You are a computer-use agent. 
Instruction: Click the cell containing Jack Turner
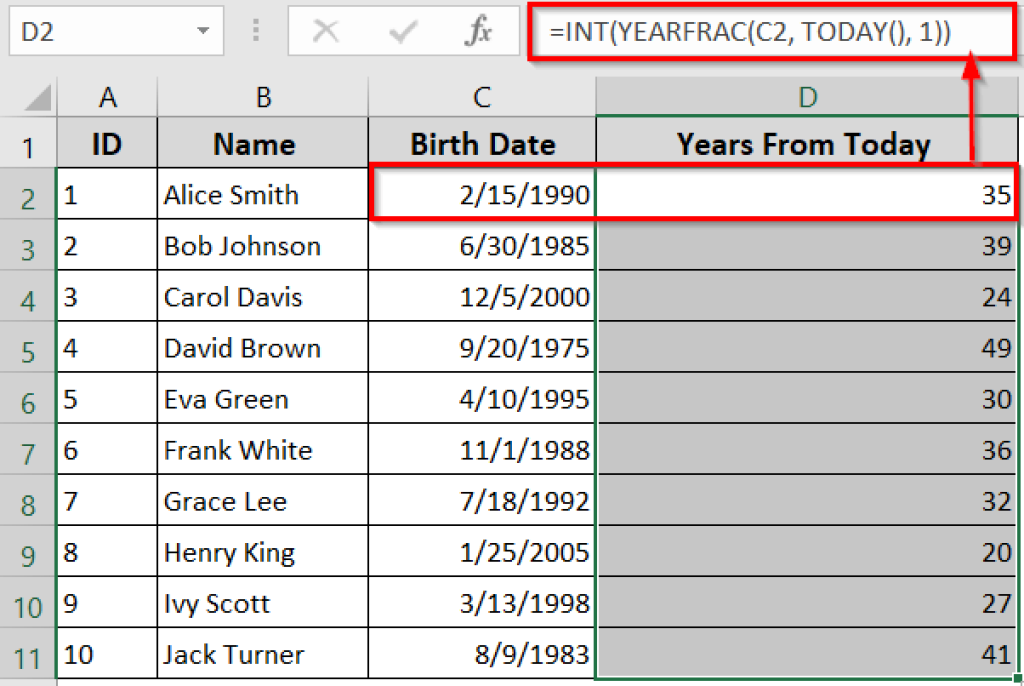262,656
